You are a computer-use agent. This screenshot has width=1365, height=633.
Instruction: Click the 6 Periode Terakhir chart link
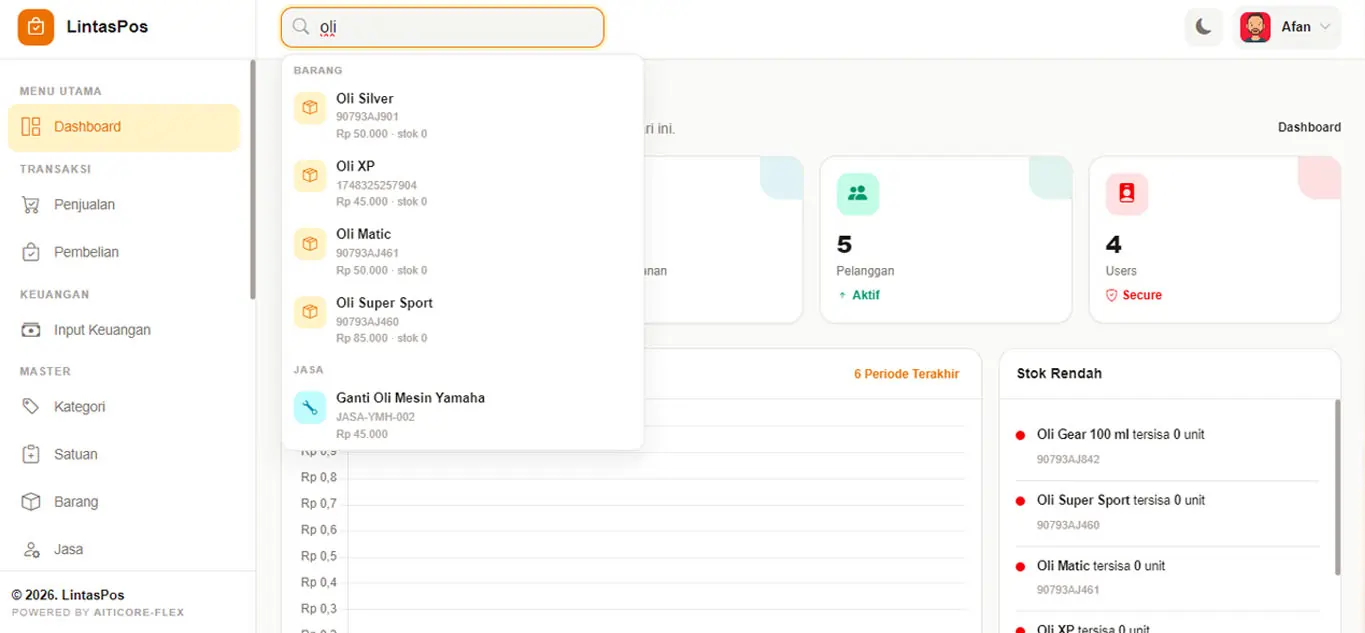point(906,374)
